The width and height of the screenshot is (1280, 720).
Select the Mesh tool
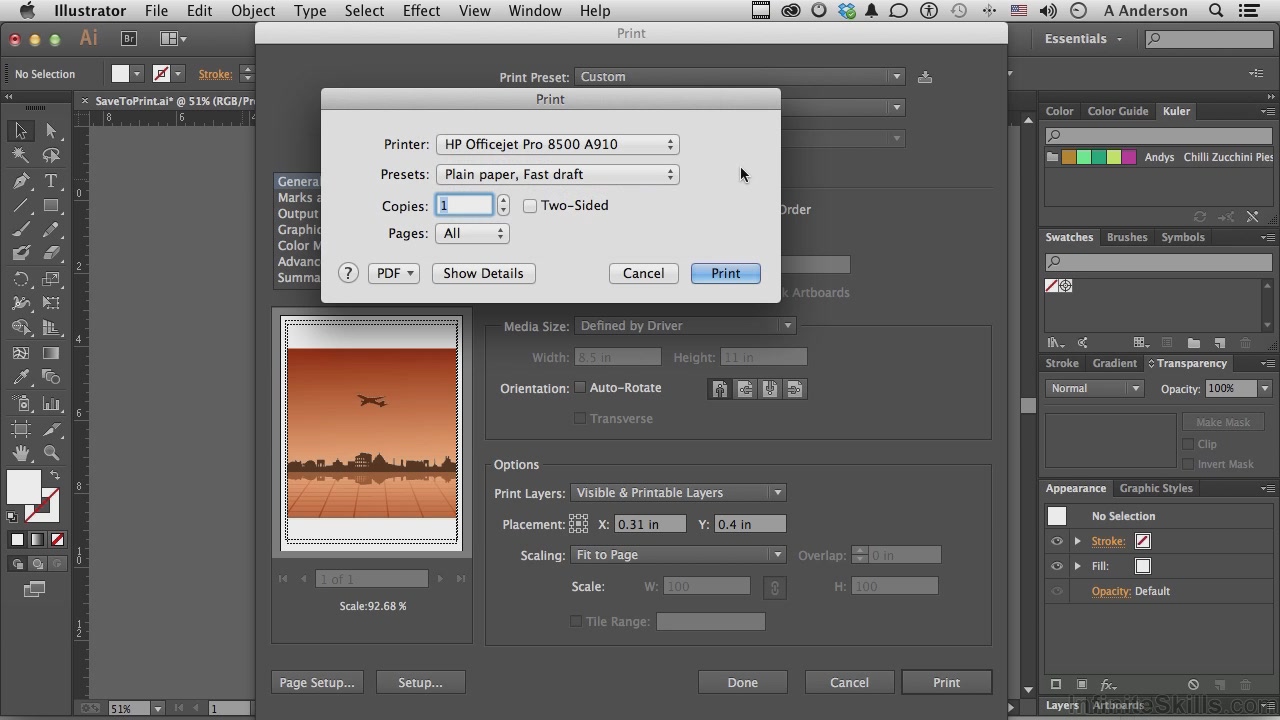(21, 353)
